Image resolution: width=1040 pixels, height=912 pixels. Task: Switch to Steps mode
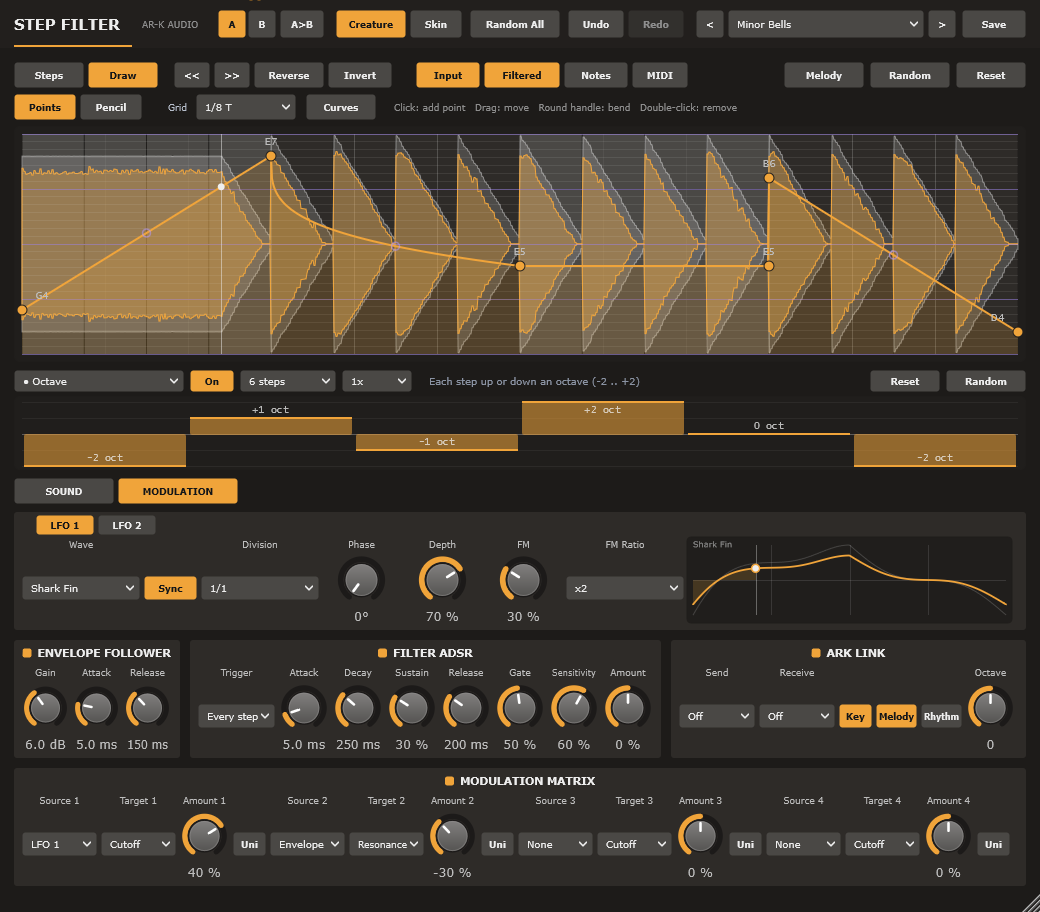click(x=49, y=76)
